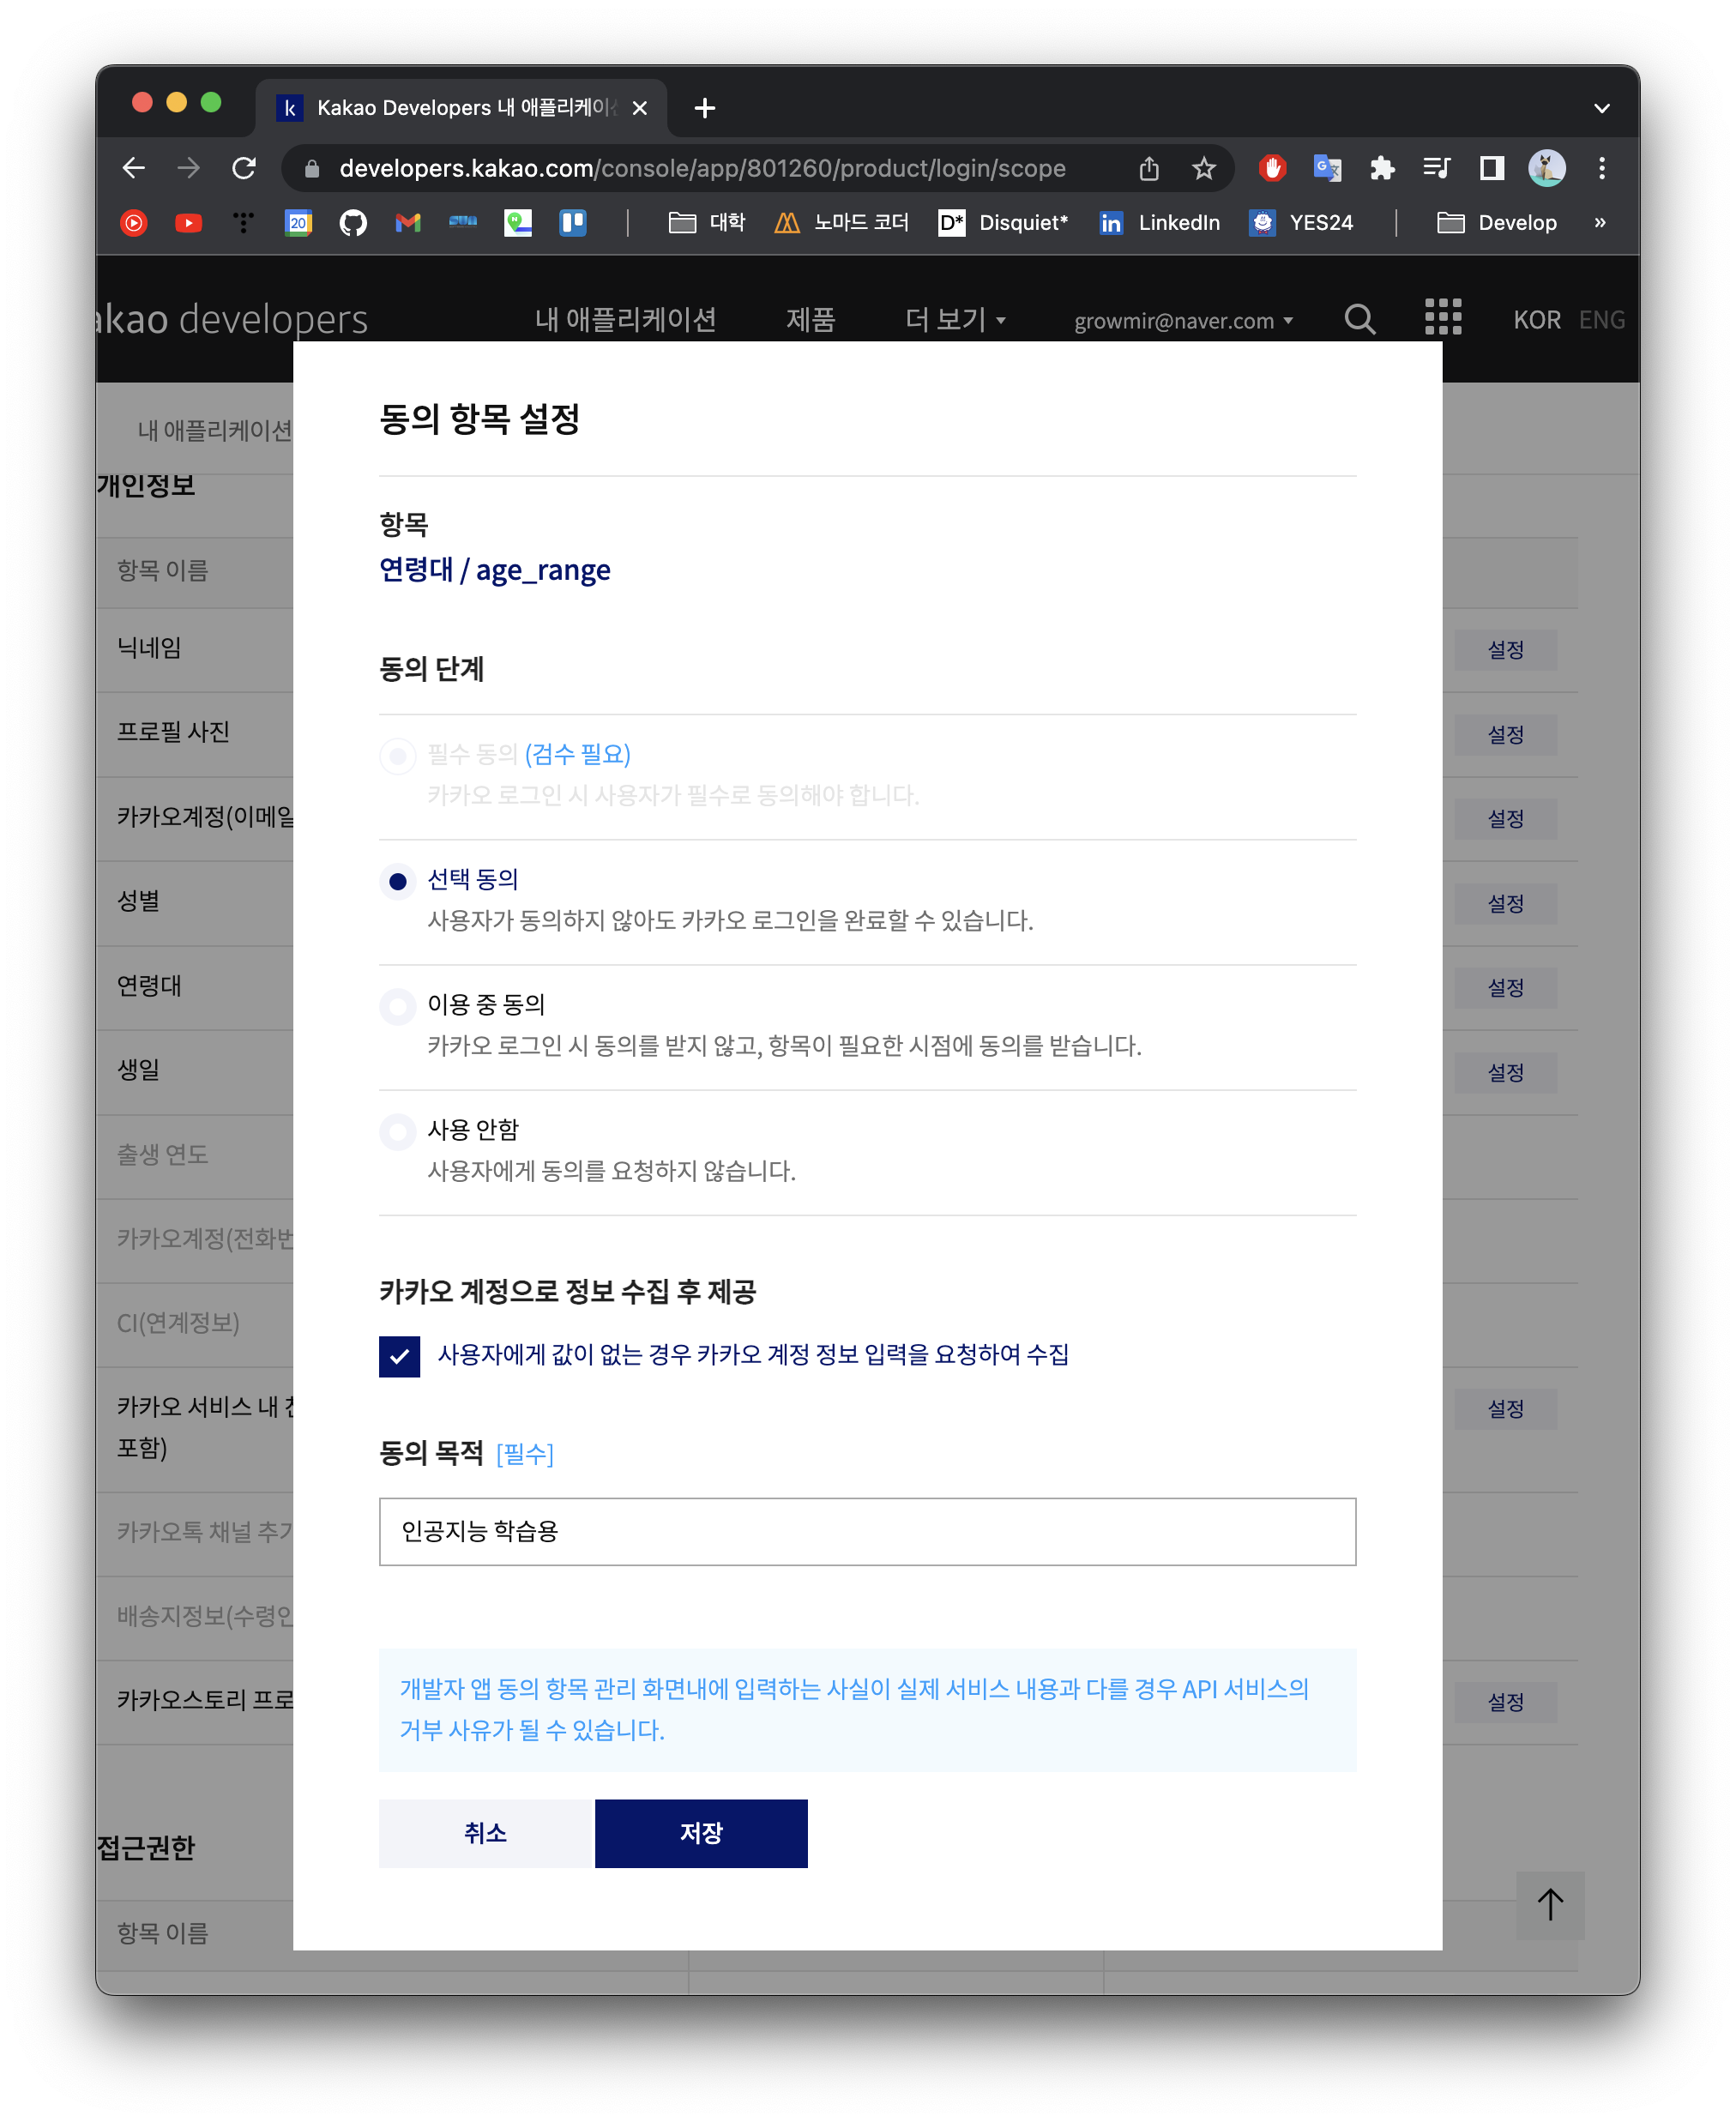Viewport: 1736px width, 2122px height.
Task: Open the Trello bookmark icon
Action: (x=572, y=222)
